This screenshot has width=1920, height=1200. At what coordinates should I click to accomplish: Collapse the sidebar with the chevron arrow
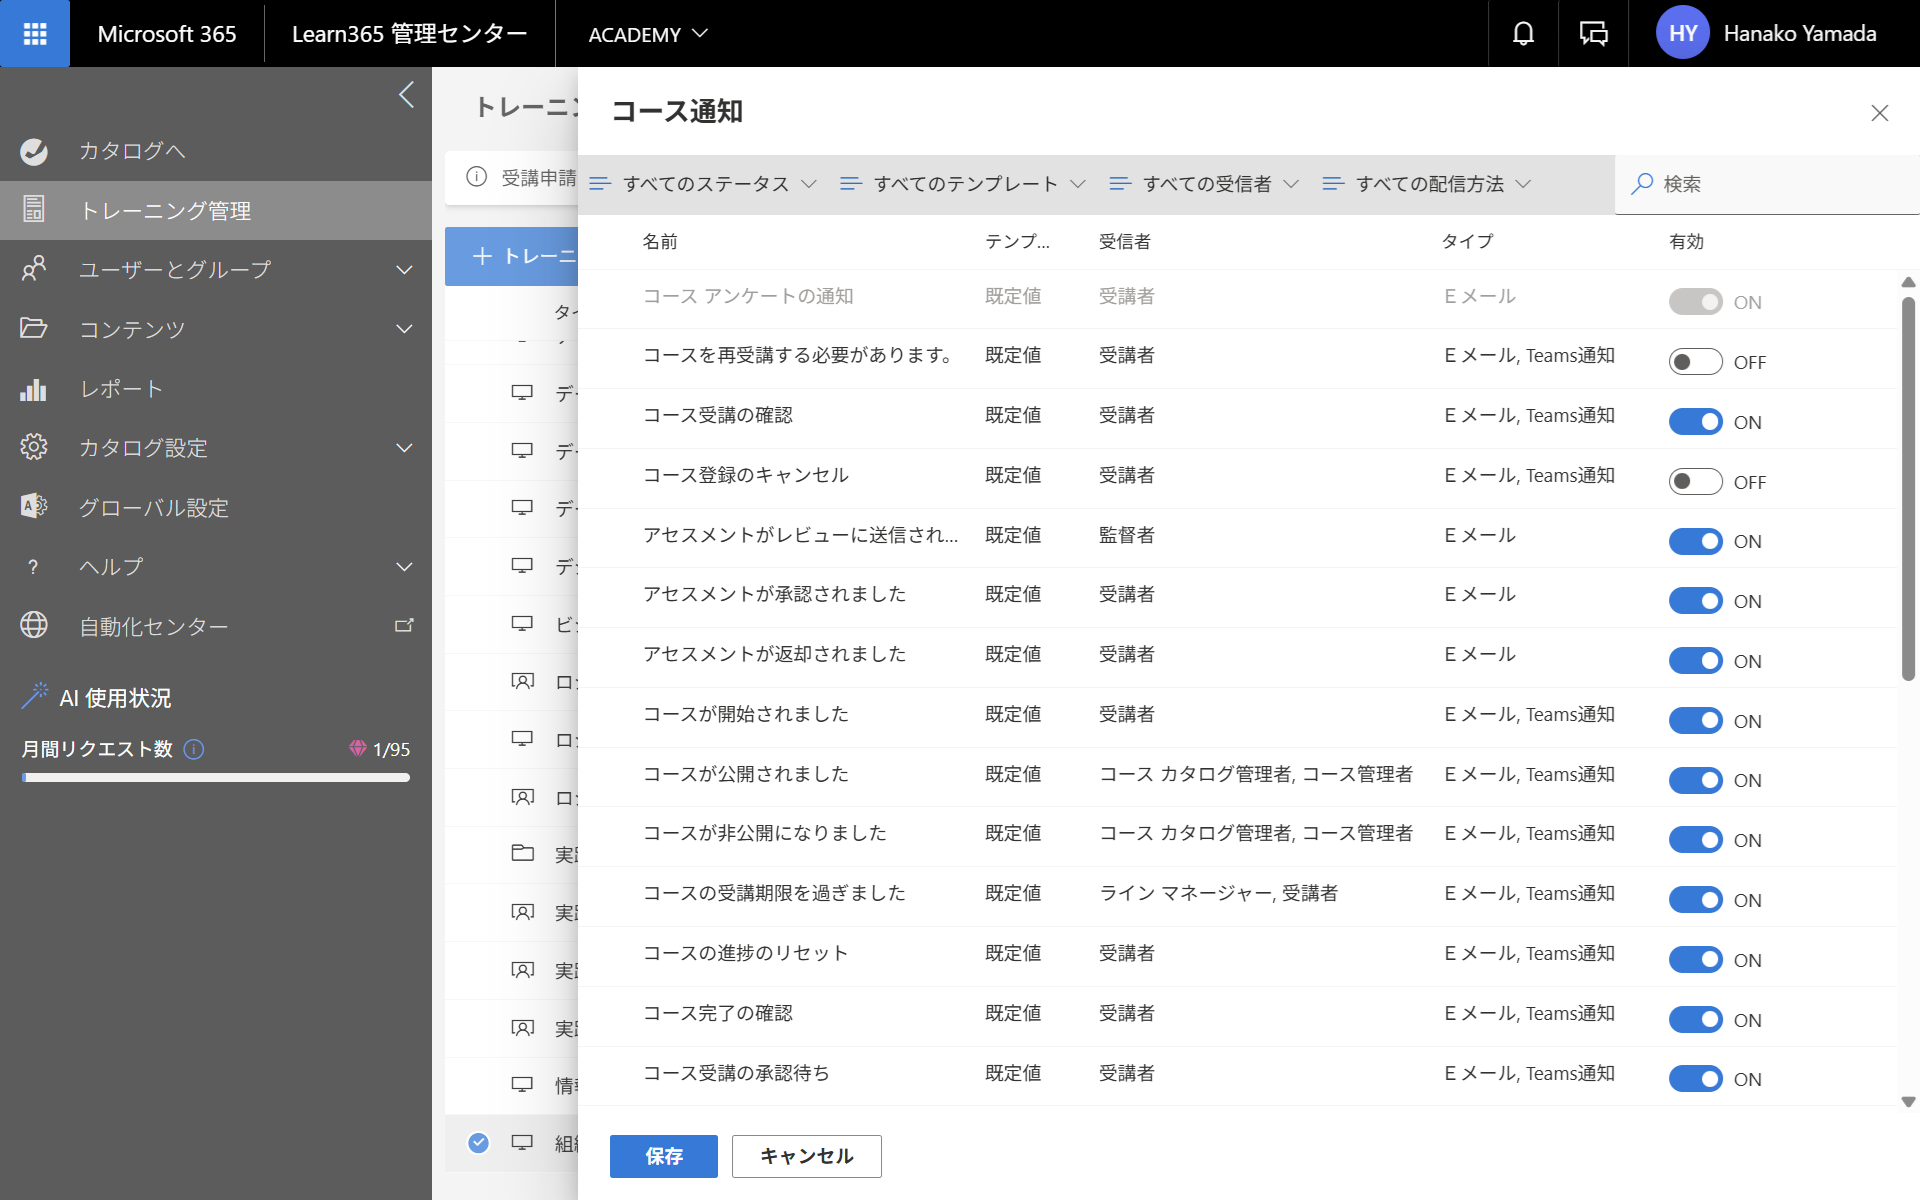coord(406,95)
